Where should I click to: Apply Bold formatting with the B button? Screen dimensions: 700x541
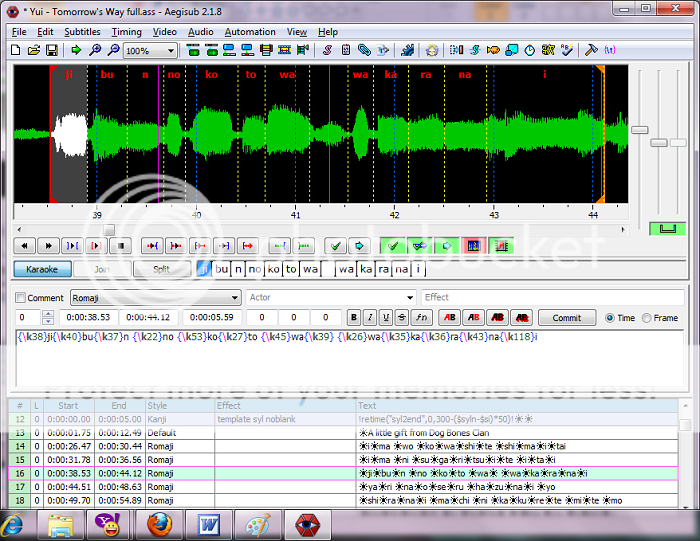[x=353, y=318]
